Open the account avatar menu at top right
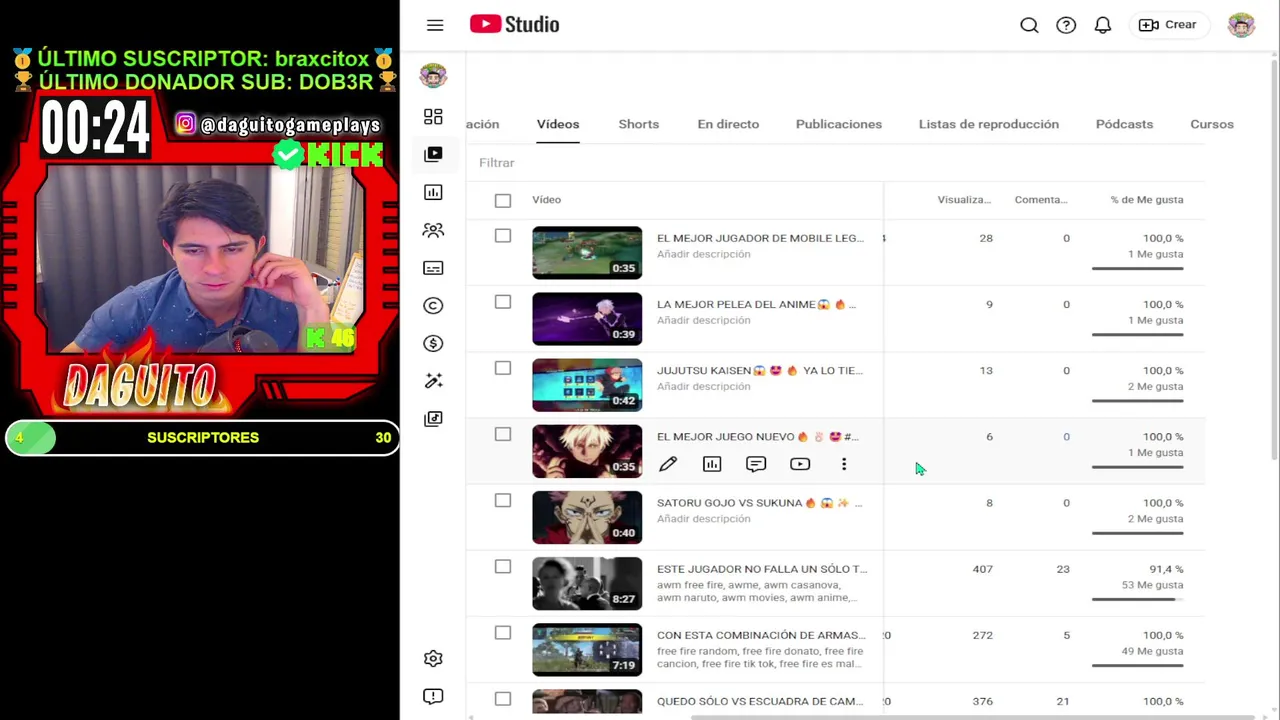Screen dimensions: 1280x720 click(1241, 25)
